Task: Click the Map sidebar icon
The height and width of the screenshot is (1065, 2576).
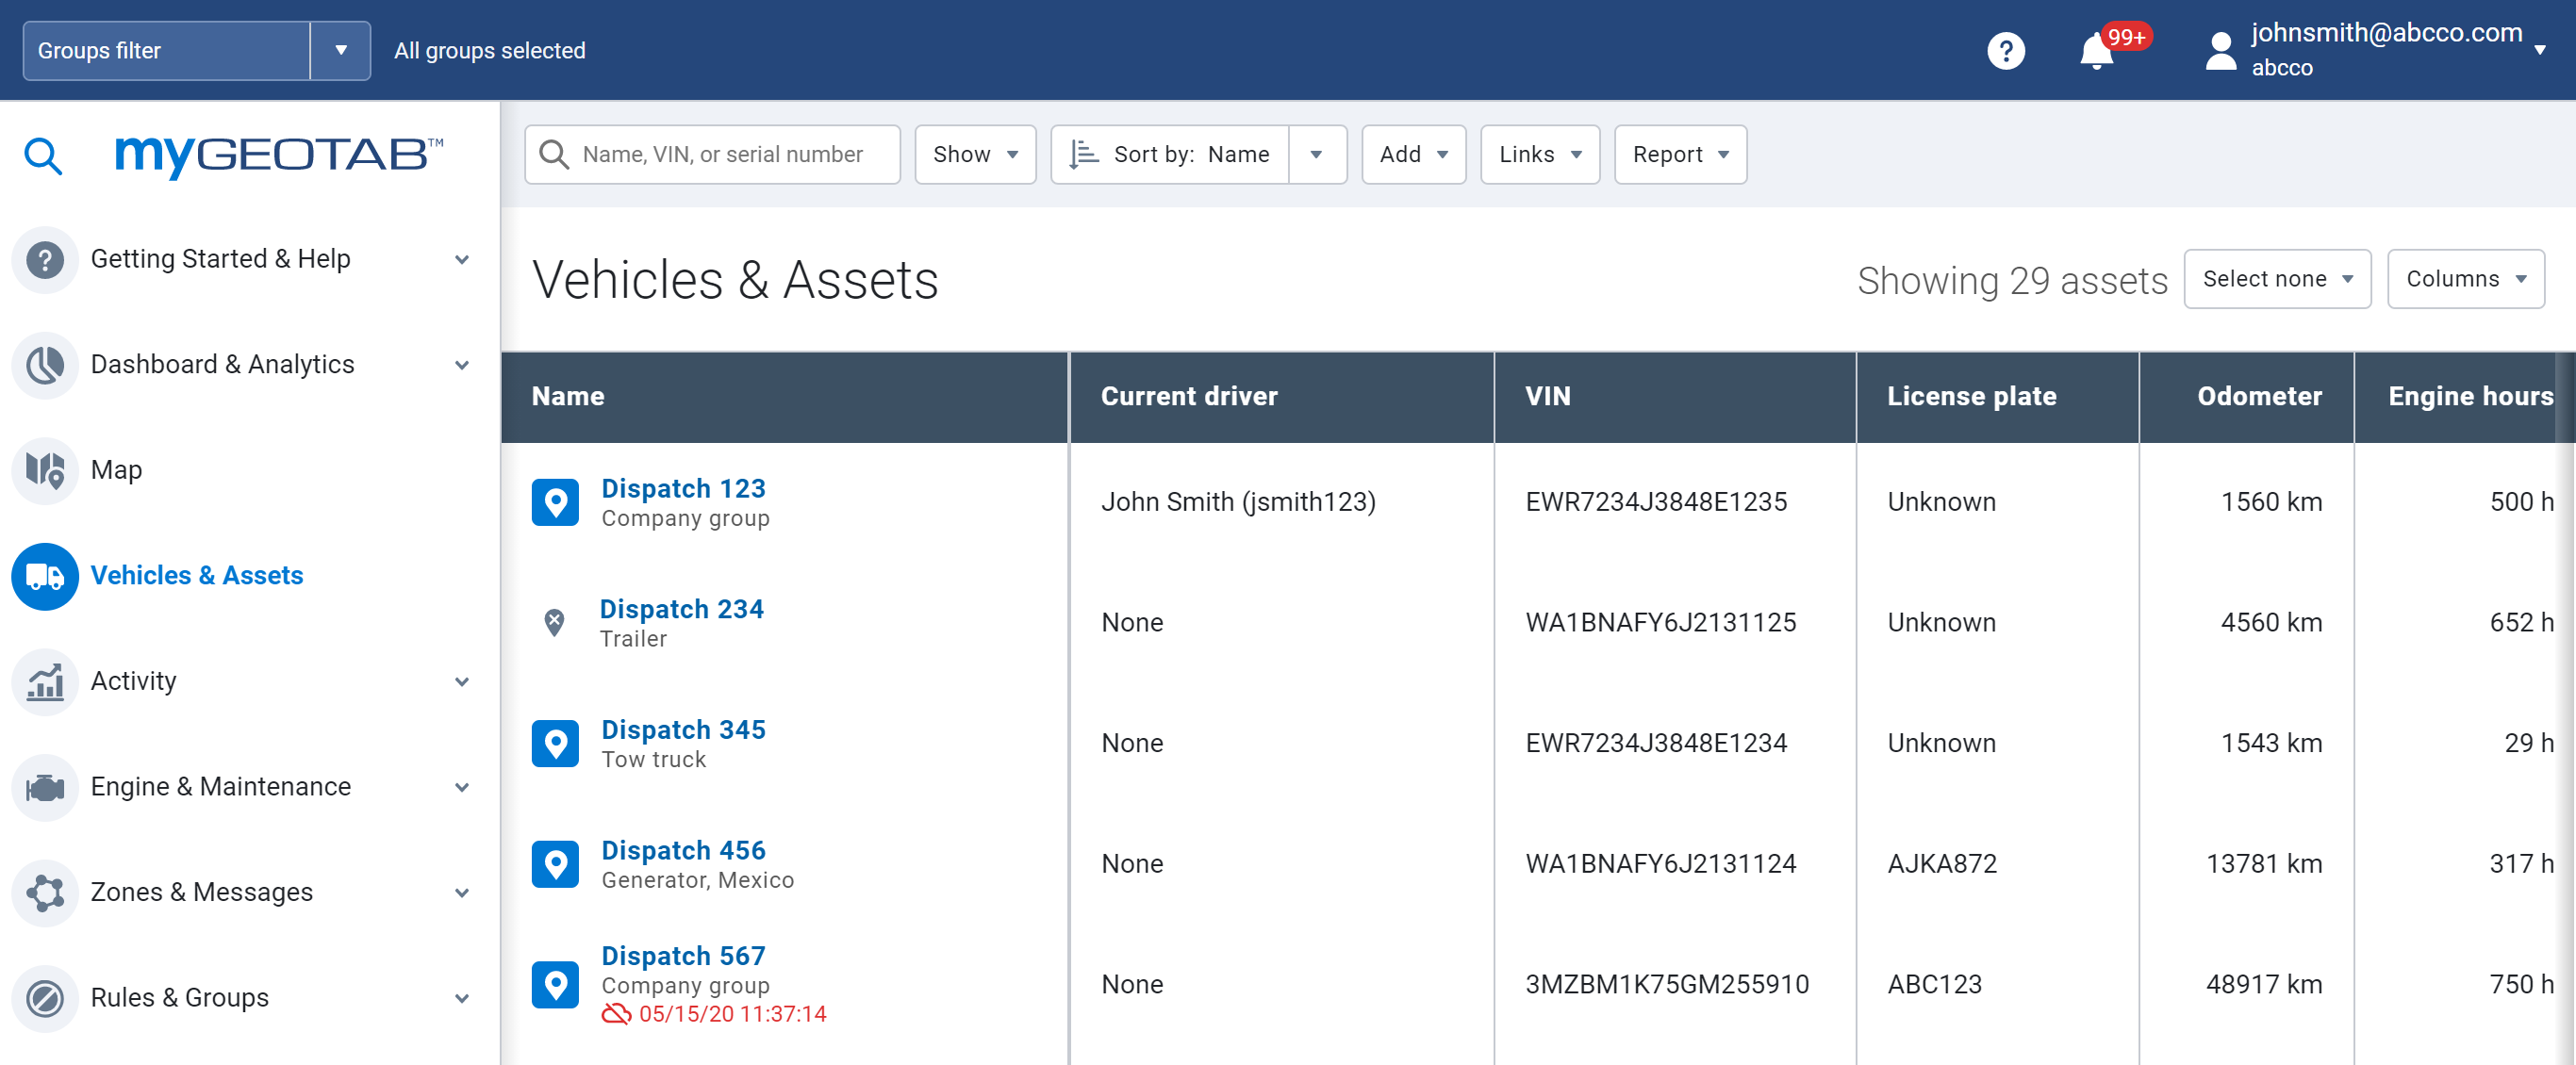Action: point(45,469)
